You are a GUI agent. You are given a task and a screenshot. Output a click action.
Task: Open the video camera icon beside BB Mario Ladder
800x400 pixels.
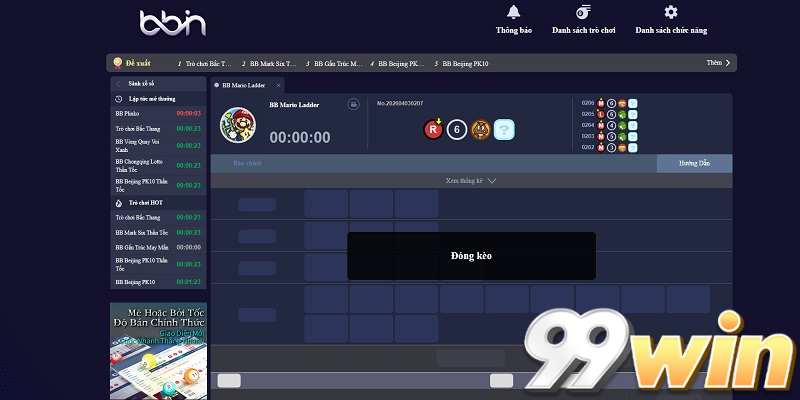[x=353, y=104]
